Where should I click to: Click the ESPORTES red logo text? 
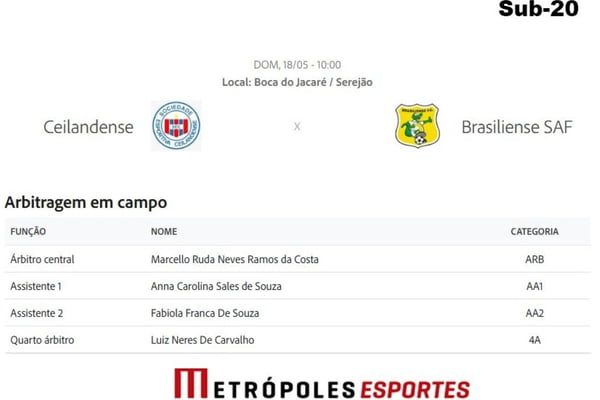(415, 390)
